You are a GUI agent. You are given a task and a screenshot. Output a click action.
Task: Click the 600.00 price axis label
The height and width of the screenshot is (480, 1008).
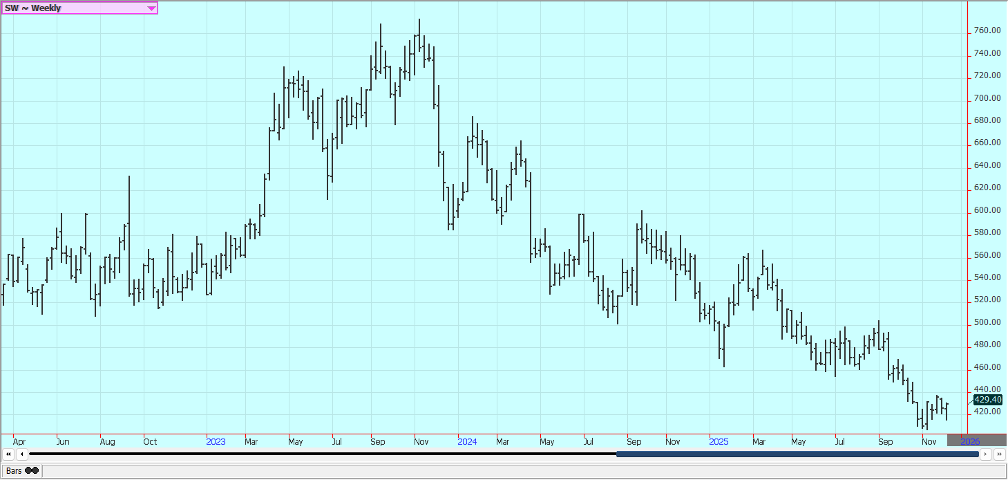pos(987,210)
